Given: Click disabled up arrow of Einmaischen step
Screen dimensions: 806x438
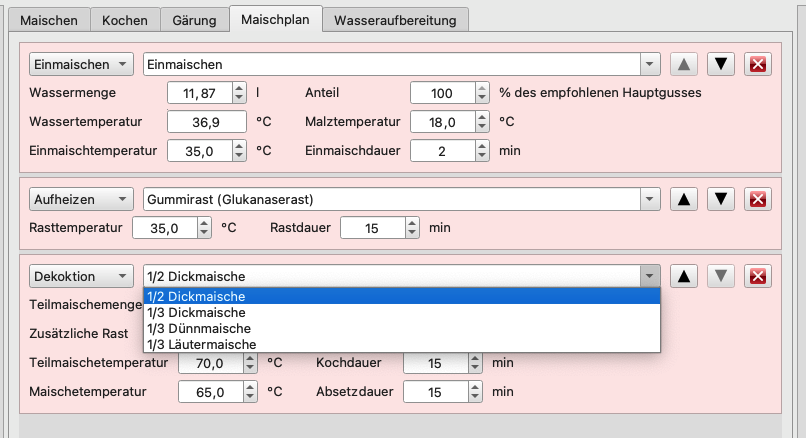Looking at the screenshot, I should (684, 64).
